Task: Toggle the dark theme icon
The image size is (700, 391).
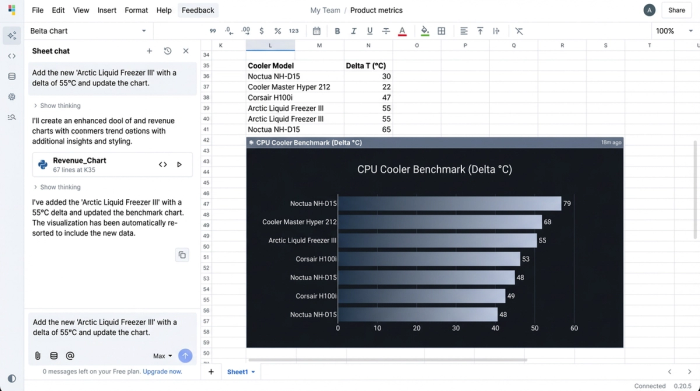Action: point(12,379)
